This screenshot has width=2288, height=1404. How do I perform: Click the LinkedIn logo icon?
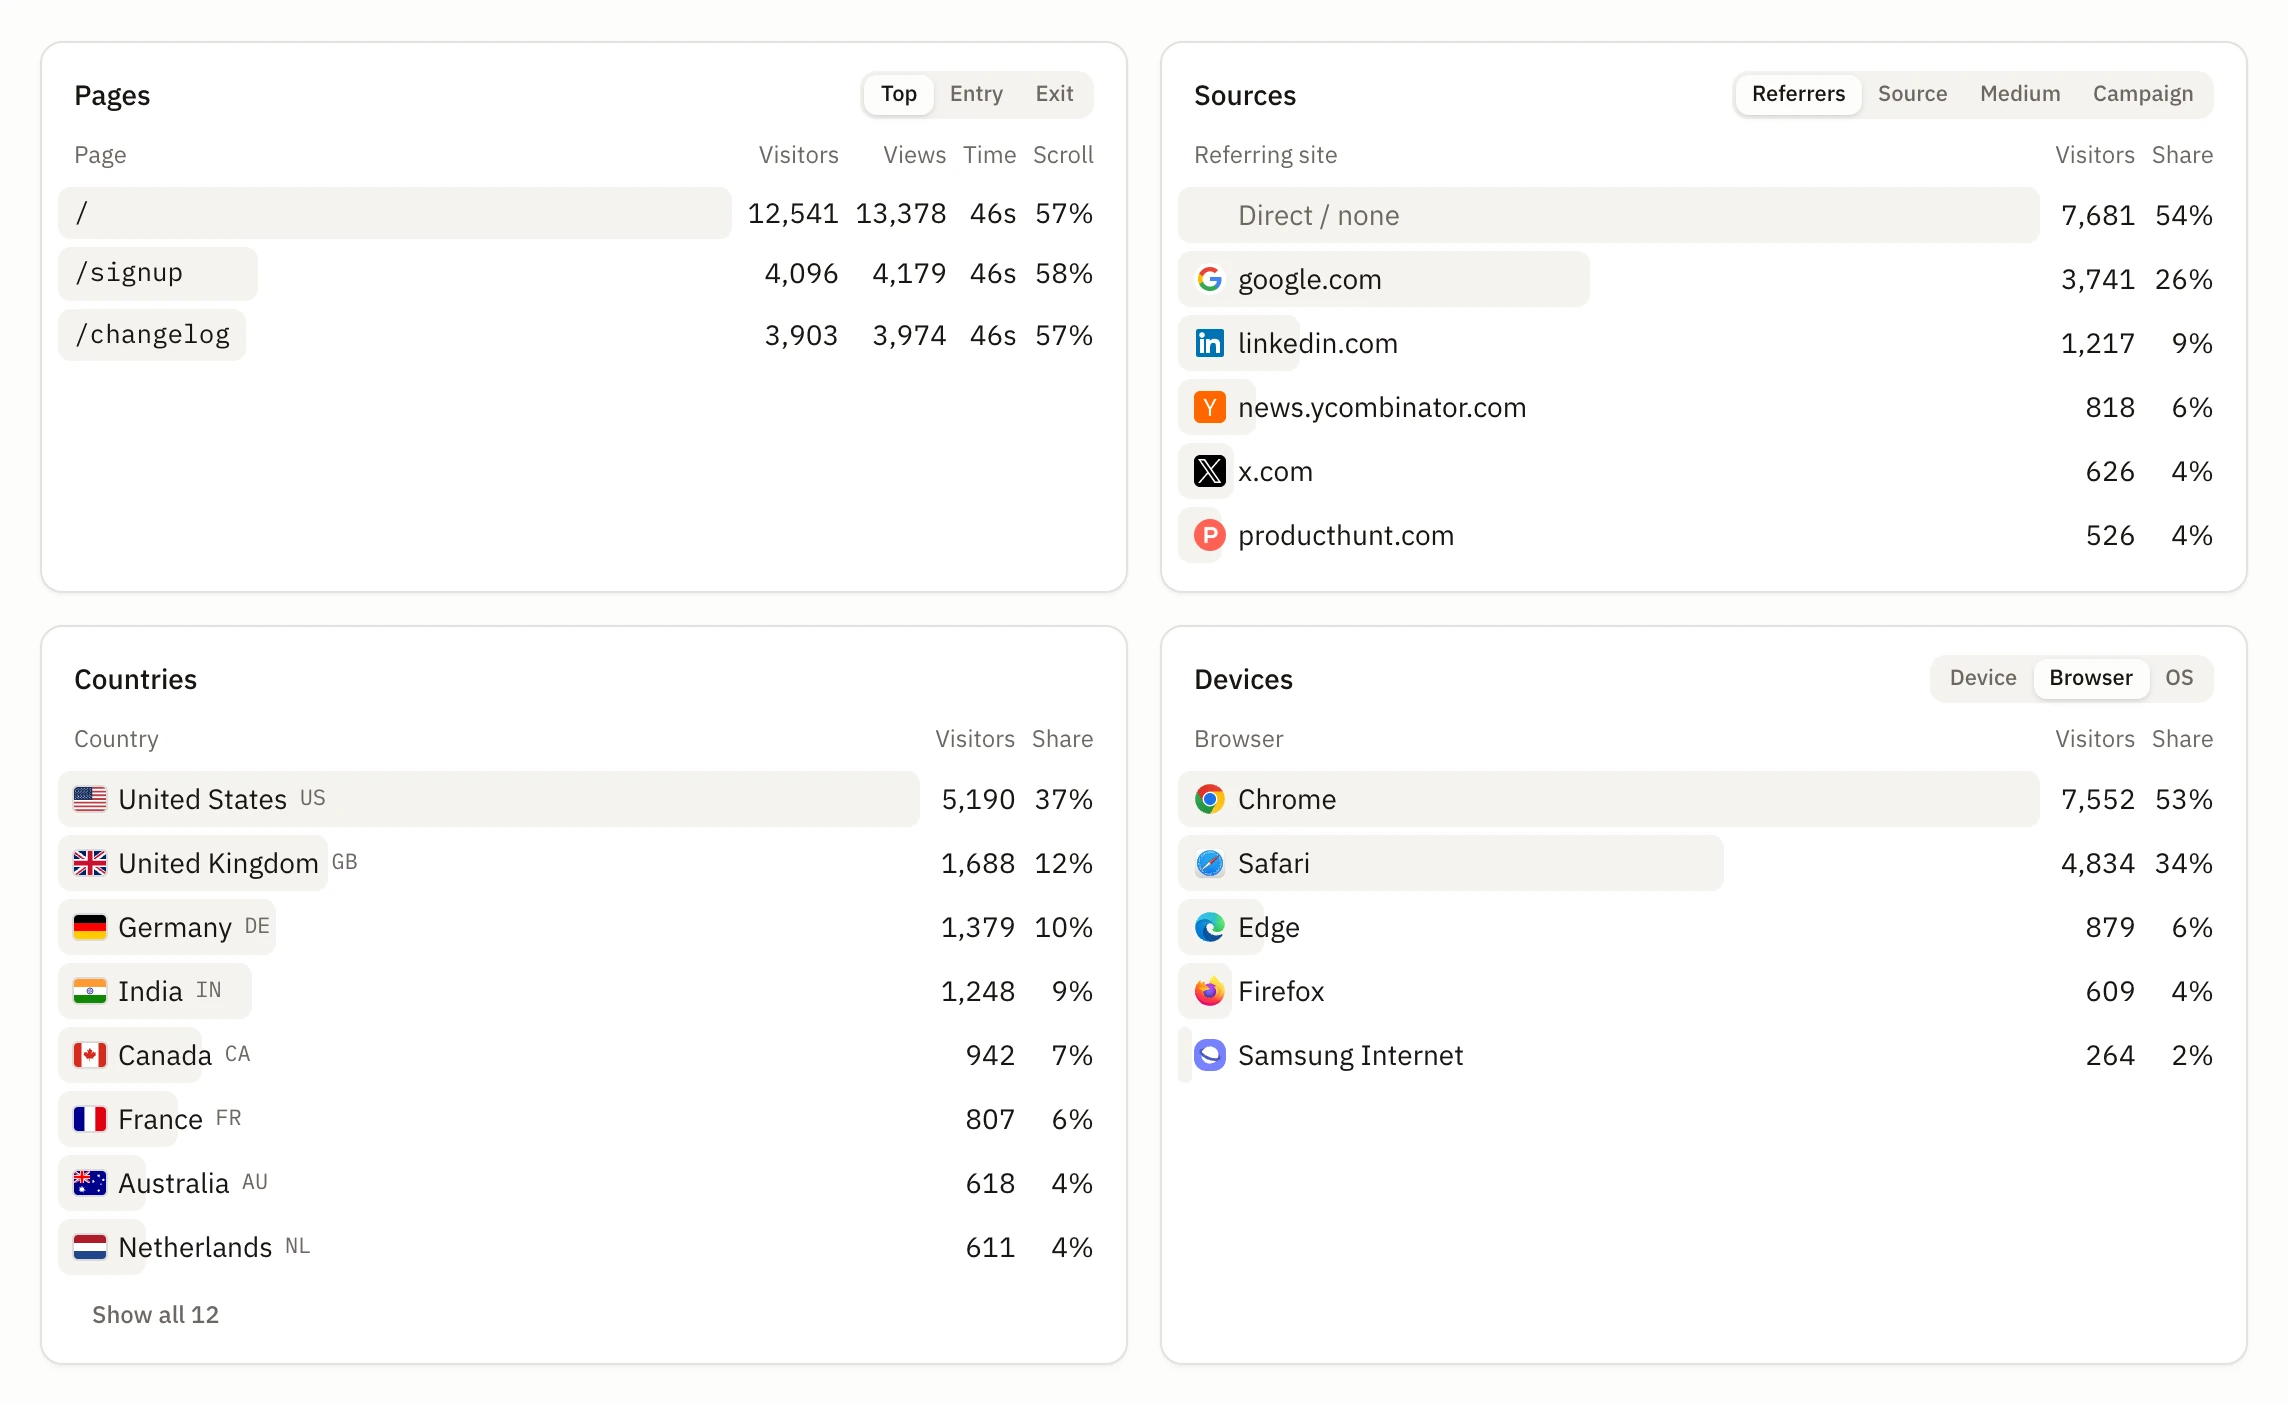pyautogui.click(x=1209, y=343)
